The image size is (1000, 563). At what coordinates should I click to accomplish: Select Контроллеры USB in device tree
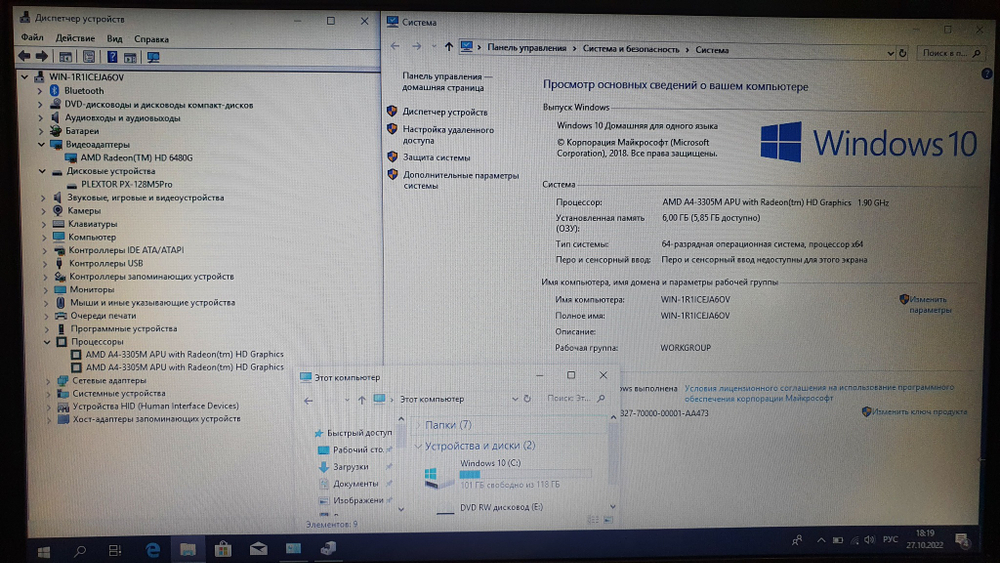[105, 263]
